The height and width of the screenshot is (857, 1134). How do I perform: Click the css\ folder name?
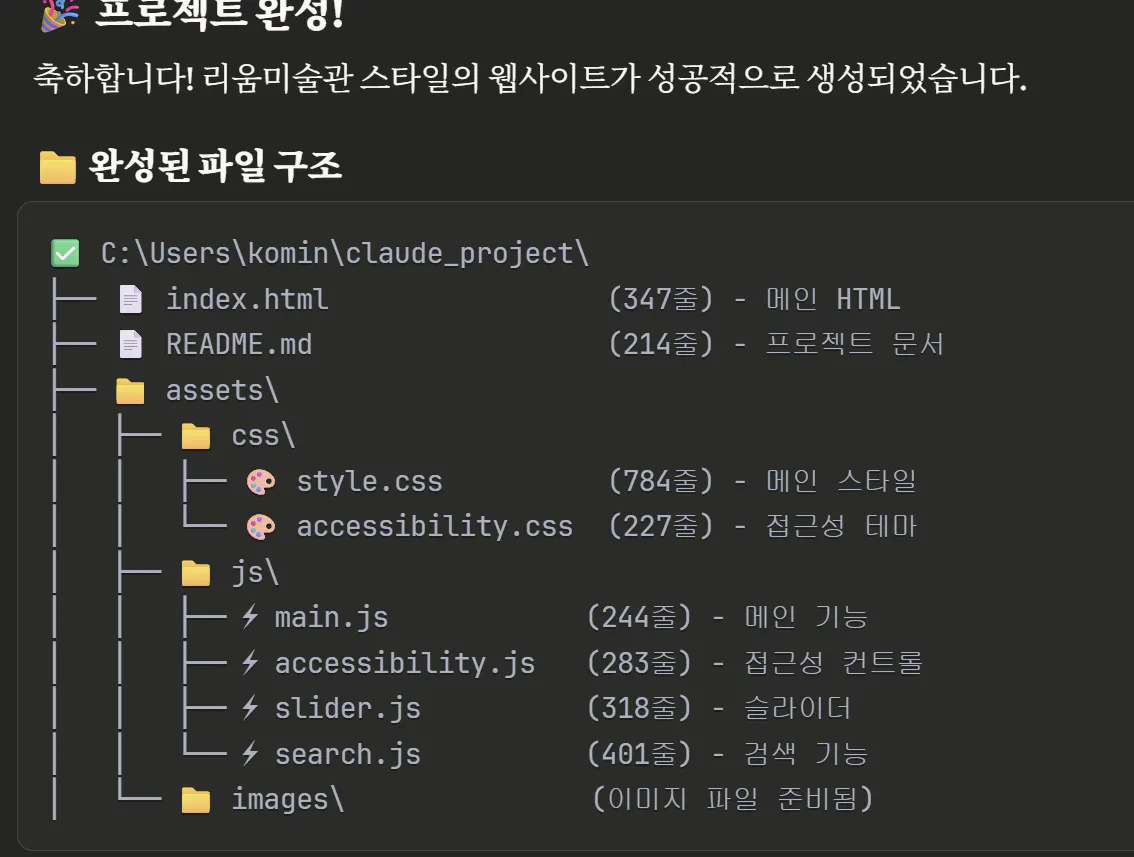click(x=263, y=436)
